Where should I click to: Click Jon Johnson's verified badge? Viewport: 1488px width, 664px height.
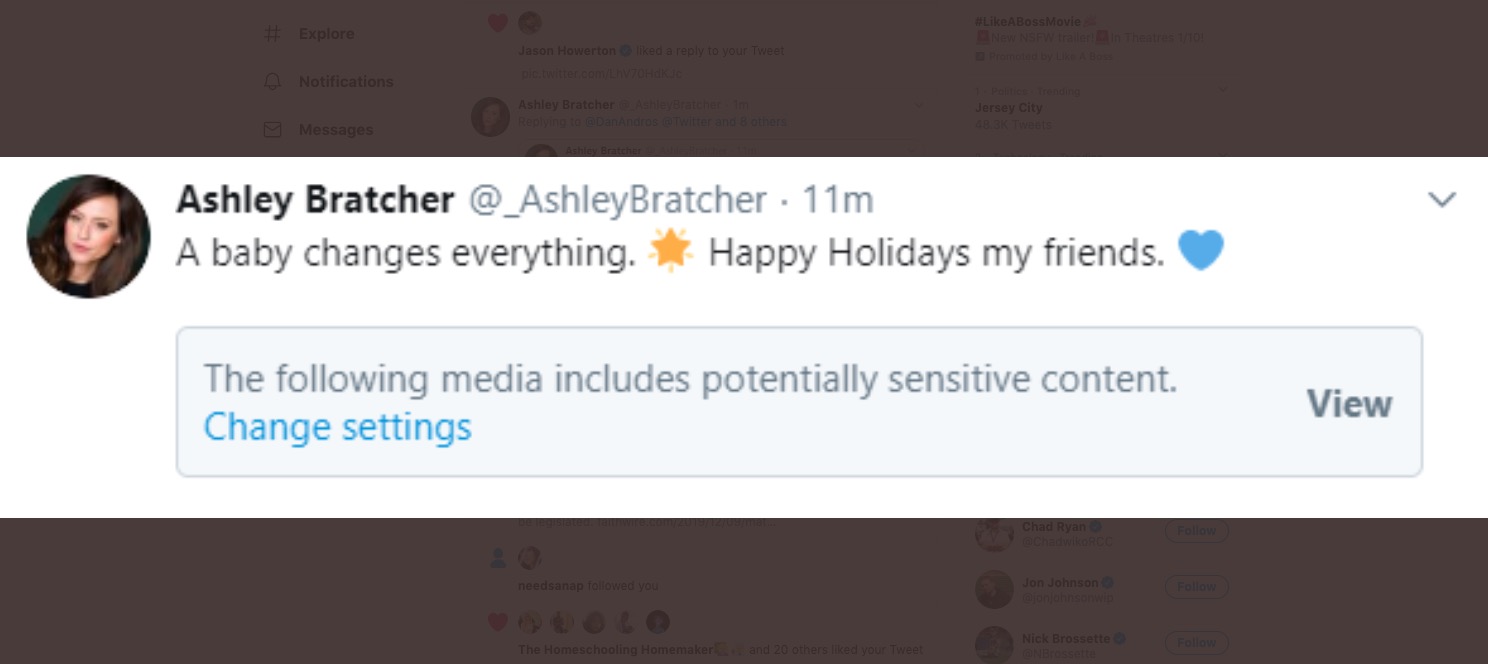1110,582
